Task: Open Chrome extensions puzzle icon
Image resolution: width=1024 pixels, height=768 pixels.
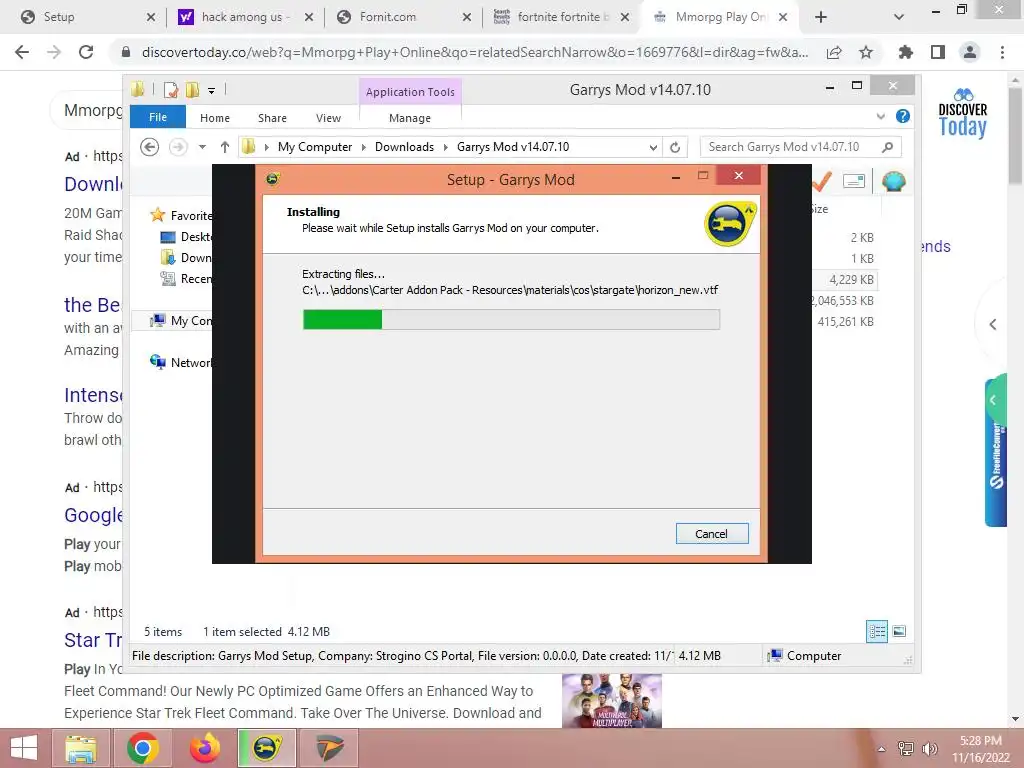Action: (x=906, y=52)
